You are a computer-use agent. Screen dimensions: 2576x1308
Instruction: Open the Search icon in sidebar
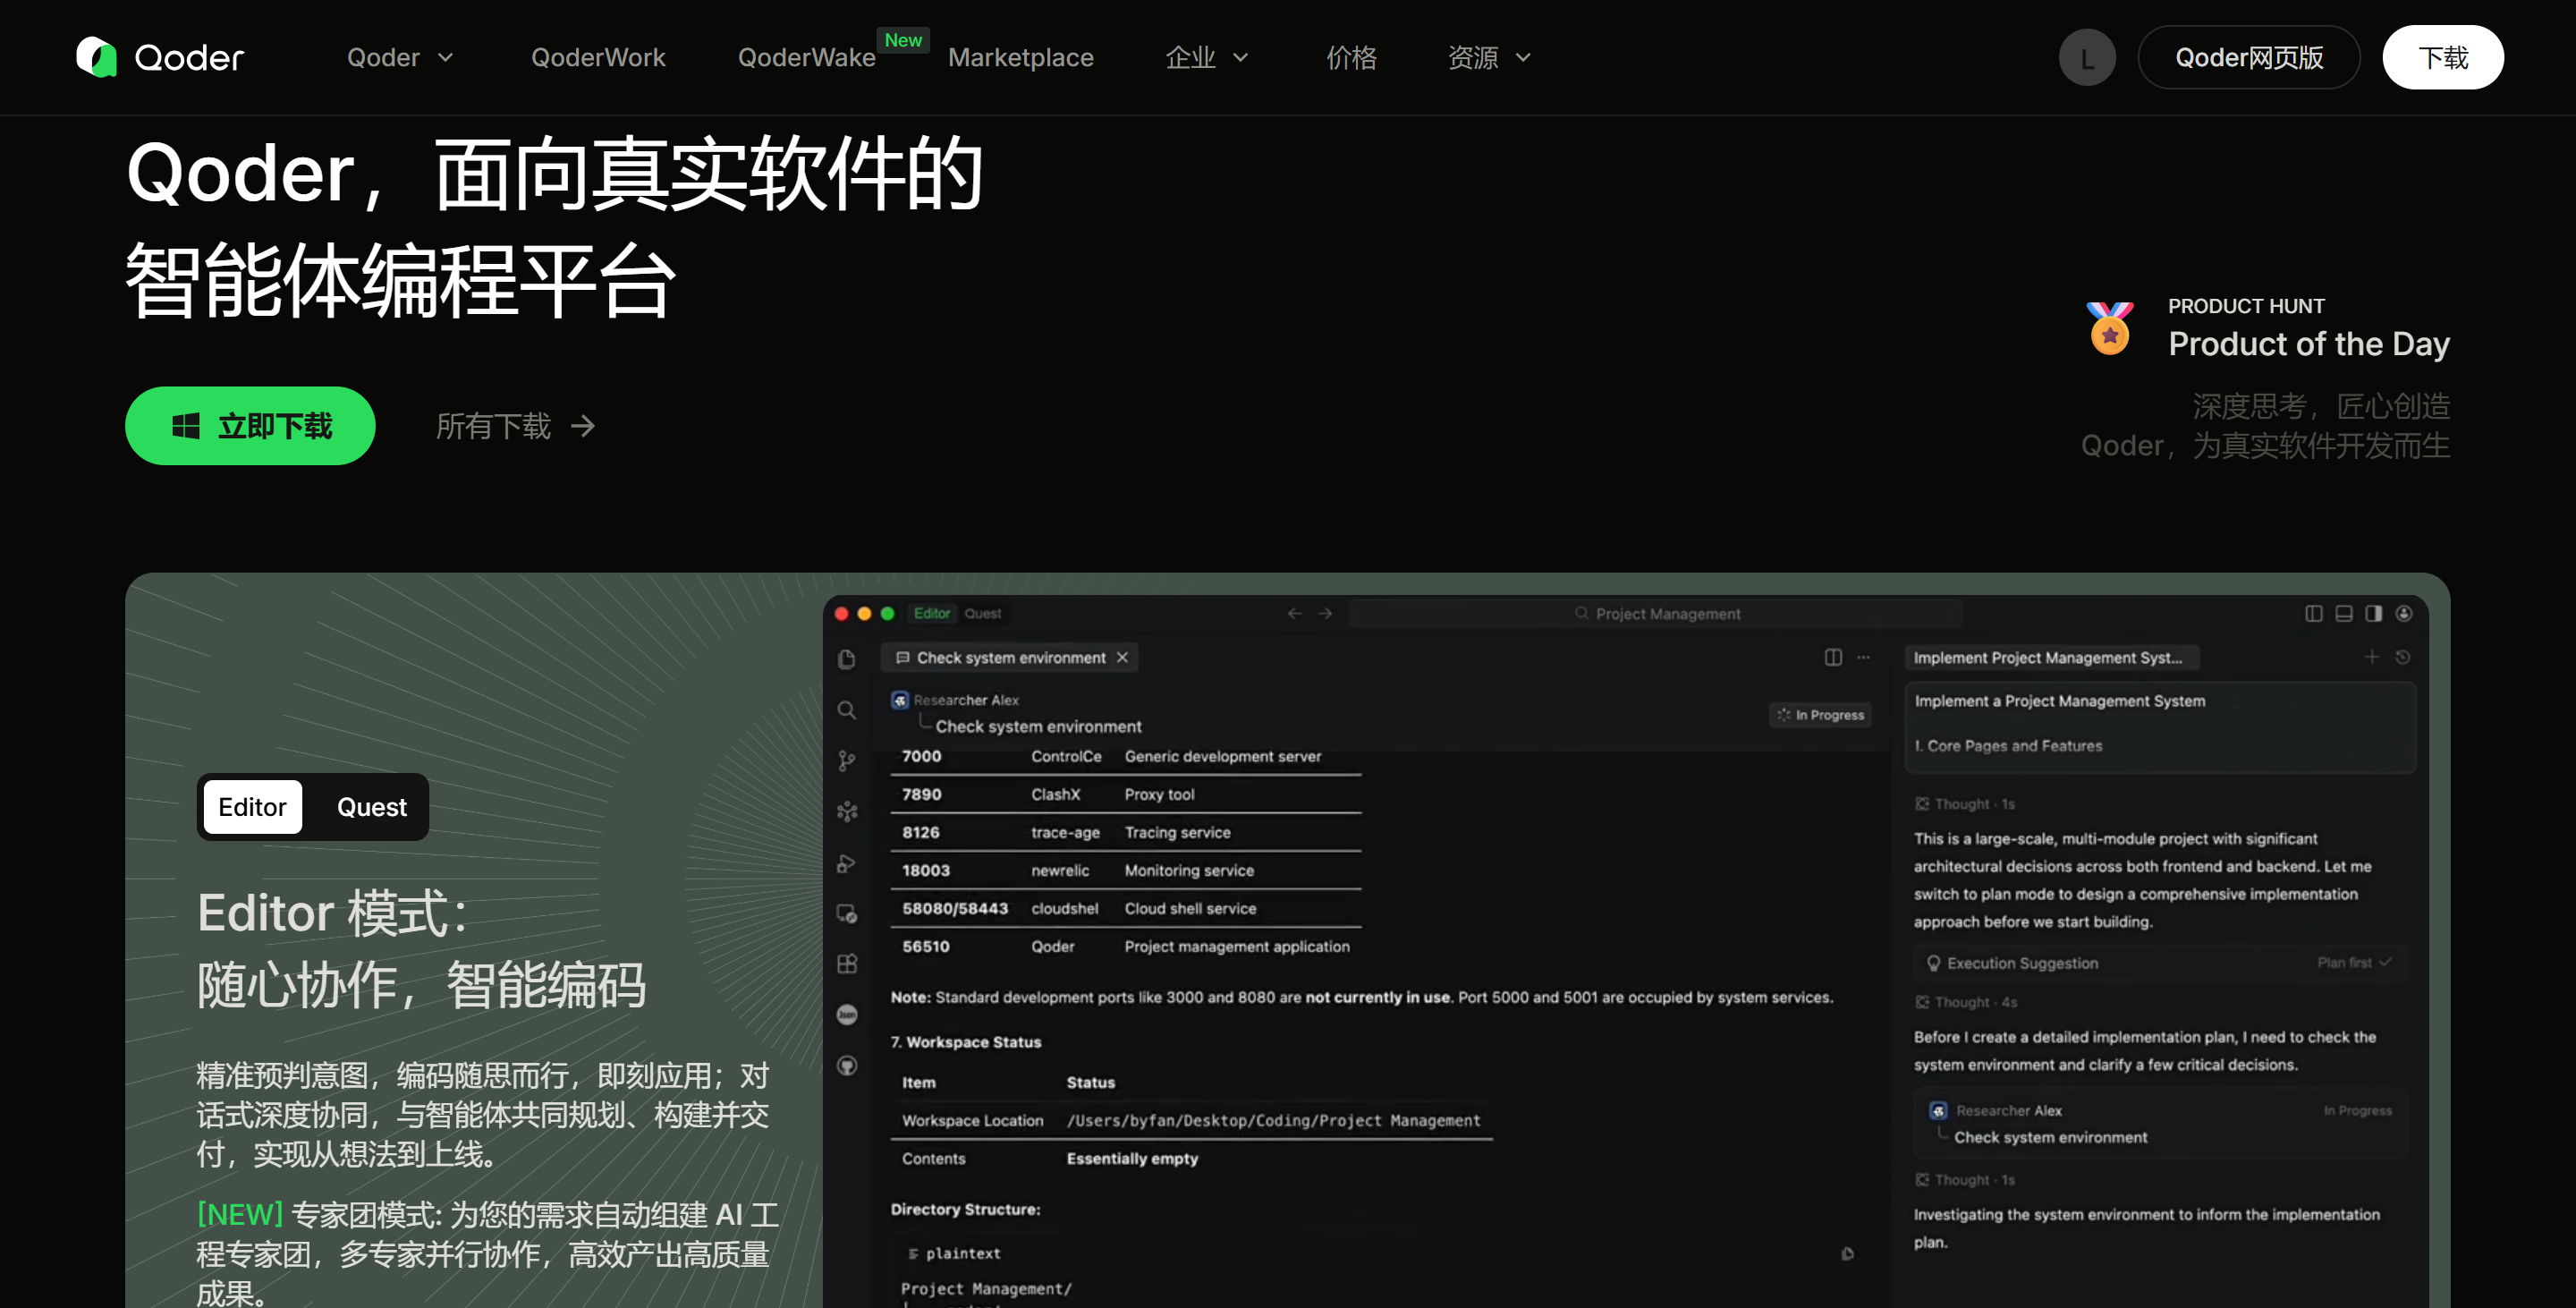tap(846, 710)
